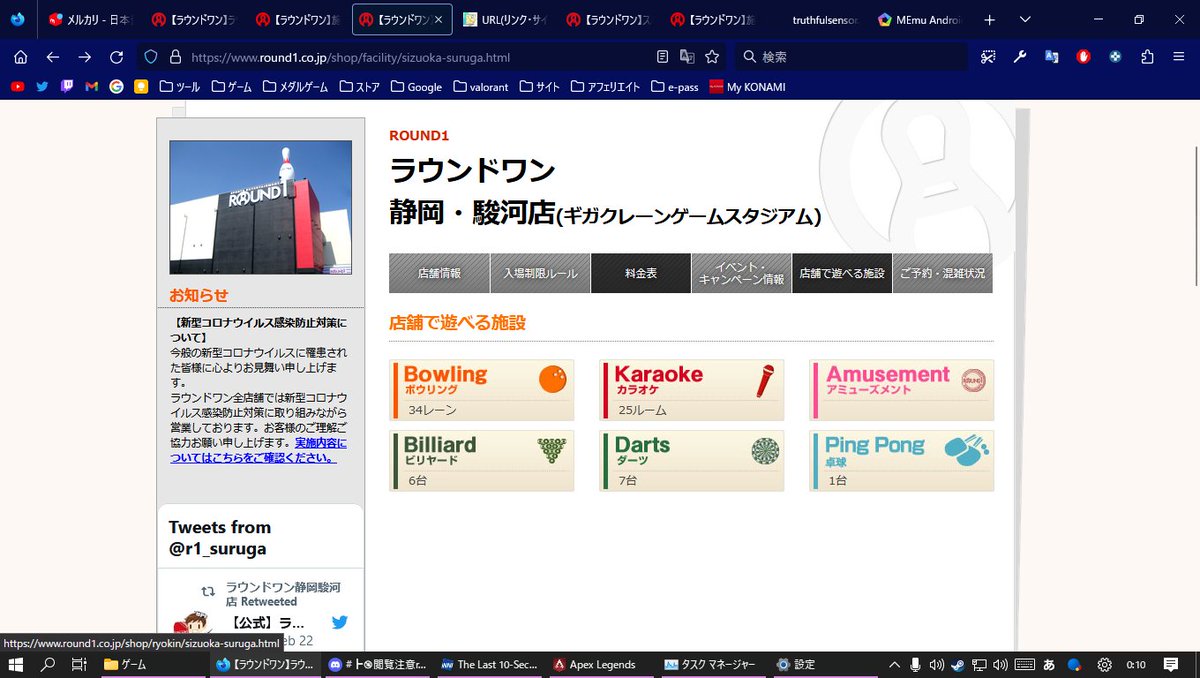The width and height of the screenshot is (1200, 678).
Task: Open the Twitter bookmark icon
Action: pyautogui.click(x=42, y=87)
